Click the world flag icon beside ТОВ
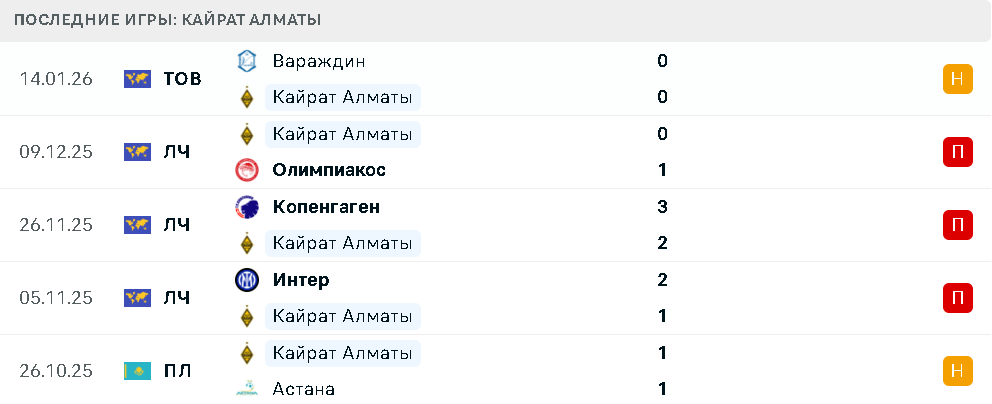 (x=137, y=79)
